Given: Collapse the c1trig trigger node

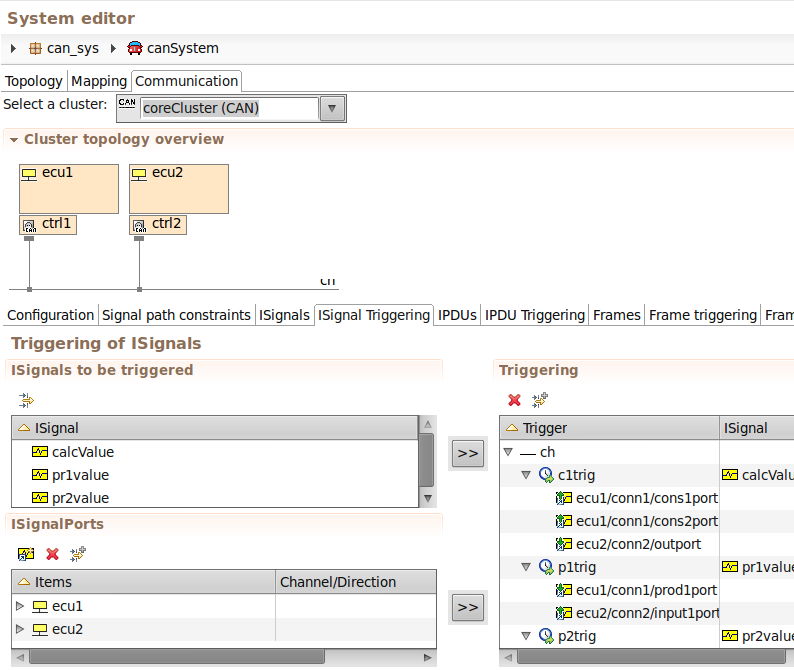Looking at the screenshot, I should click(526, 475).
